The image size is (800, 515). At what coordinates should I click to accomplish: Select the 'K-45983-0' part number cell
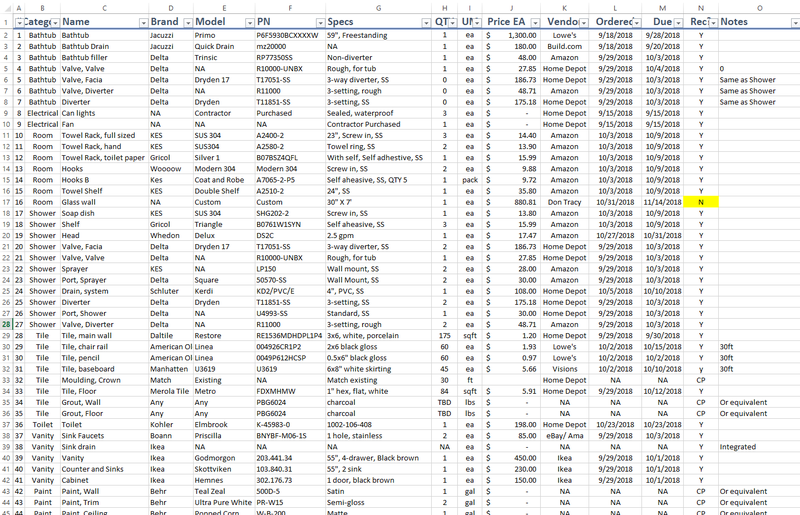tap(290, 425)
